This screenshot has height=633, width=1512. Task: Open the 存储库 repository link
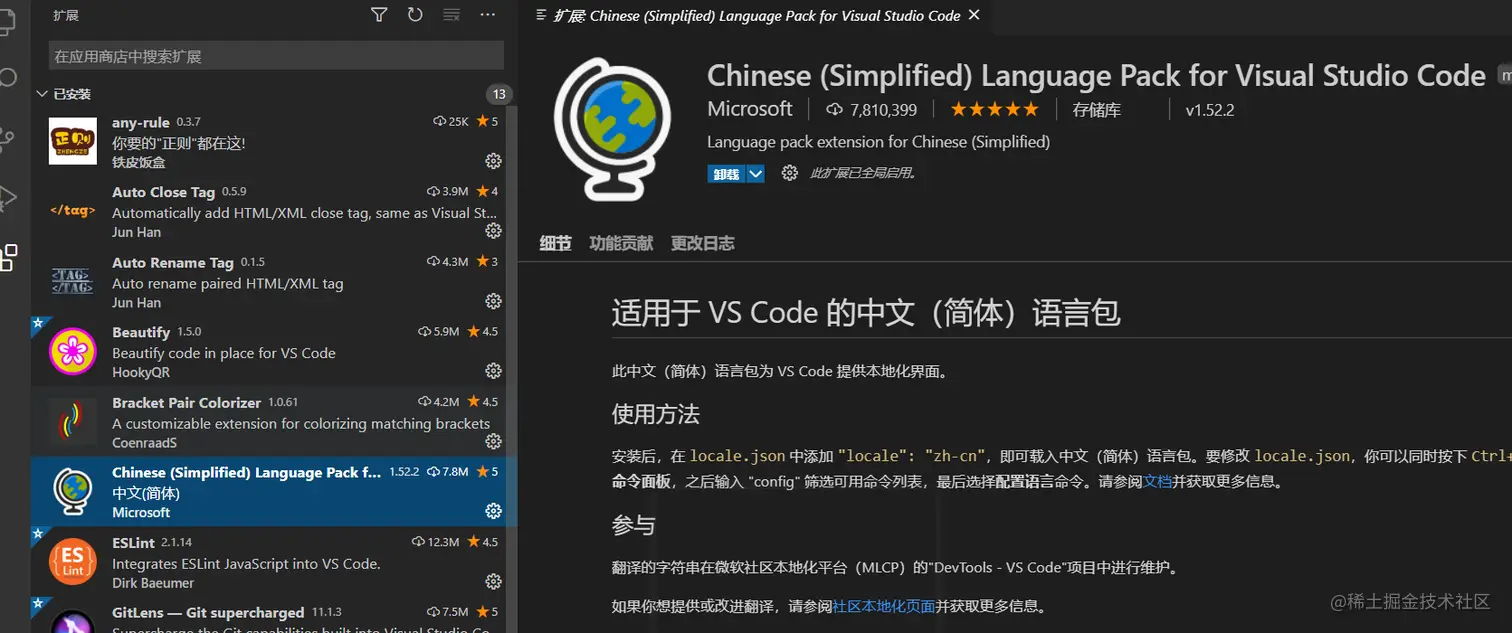[x=1097, y=110]
